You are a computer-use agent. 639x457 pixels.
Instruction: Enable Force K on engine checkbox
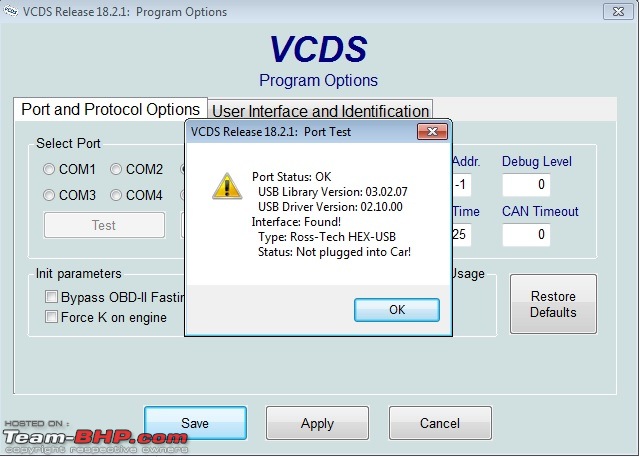(x=51, y=316)
